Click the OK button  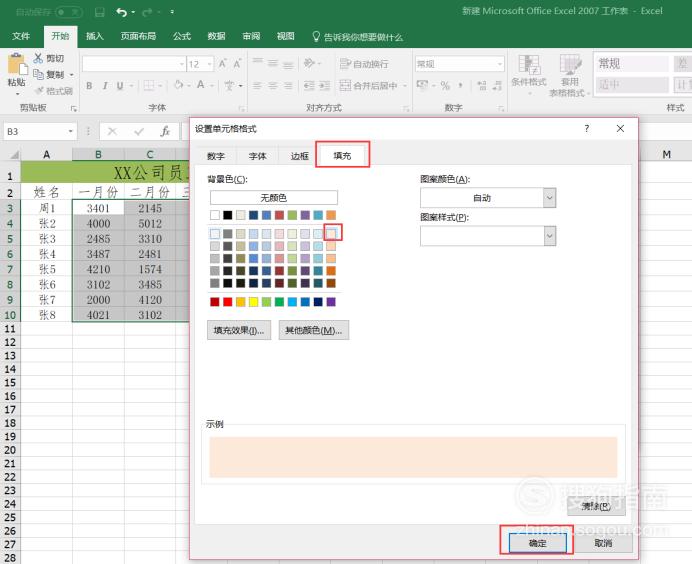537,543
